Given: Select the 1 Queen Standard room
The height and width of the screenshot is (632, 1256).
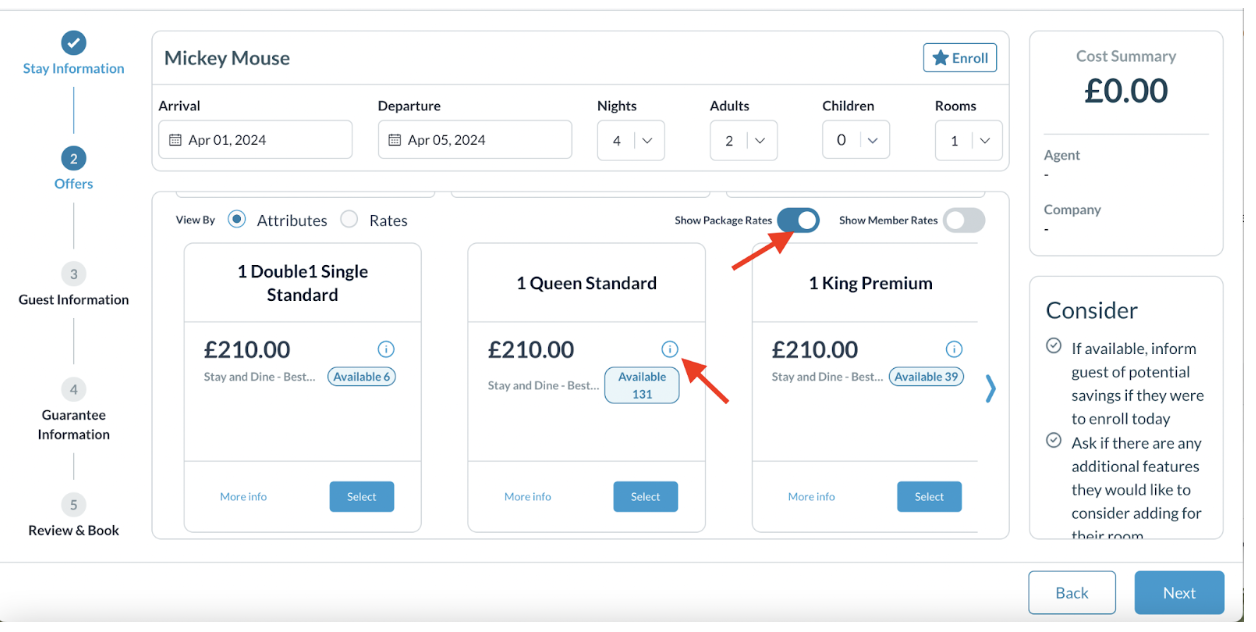Looking at the screenshot, I should 645,497.
